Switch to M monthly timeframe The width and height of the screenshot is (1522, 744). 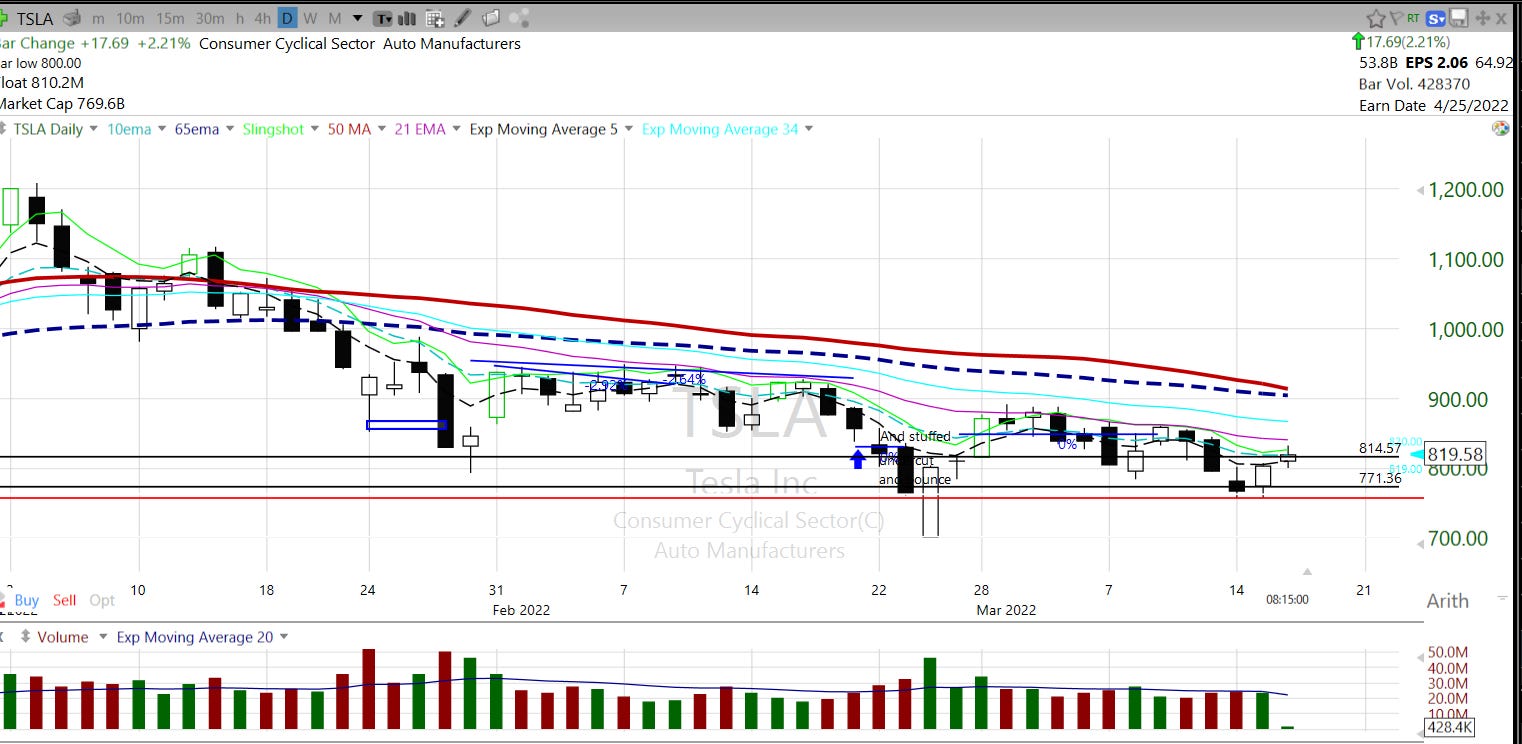pos(334,18)
